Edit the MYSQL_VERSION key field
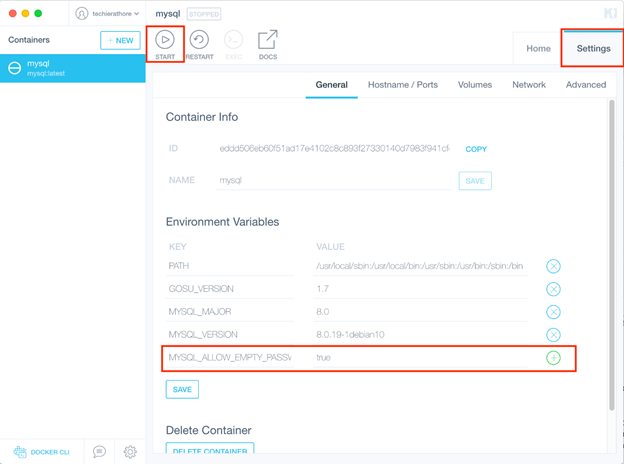The width and height of the screenshot is (624, 464). 230,335
